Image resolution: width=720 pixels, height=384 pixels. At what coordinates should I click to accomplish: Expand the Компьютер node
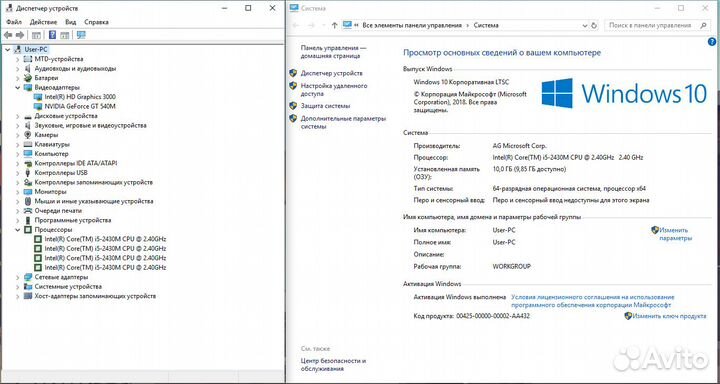(18, 154)
